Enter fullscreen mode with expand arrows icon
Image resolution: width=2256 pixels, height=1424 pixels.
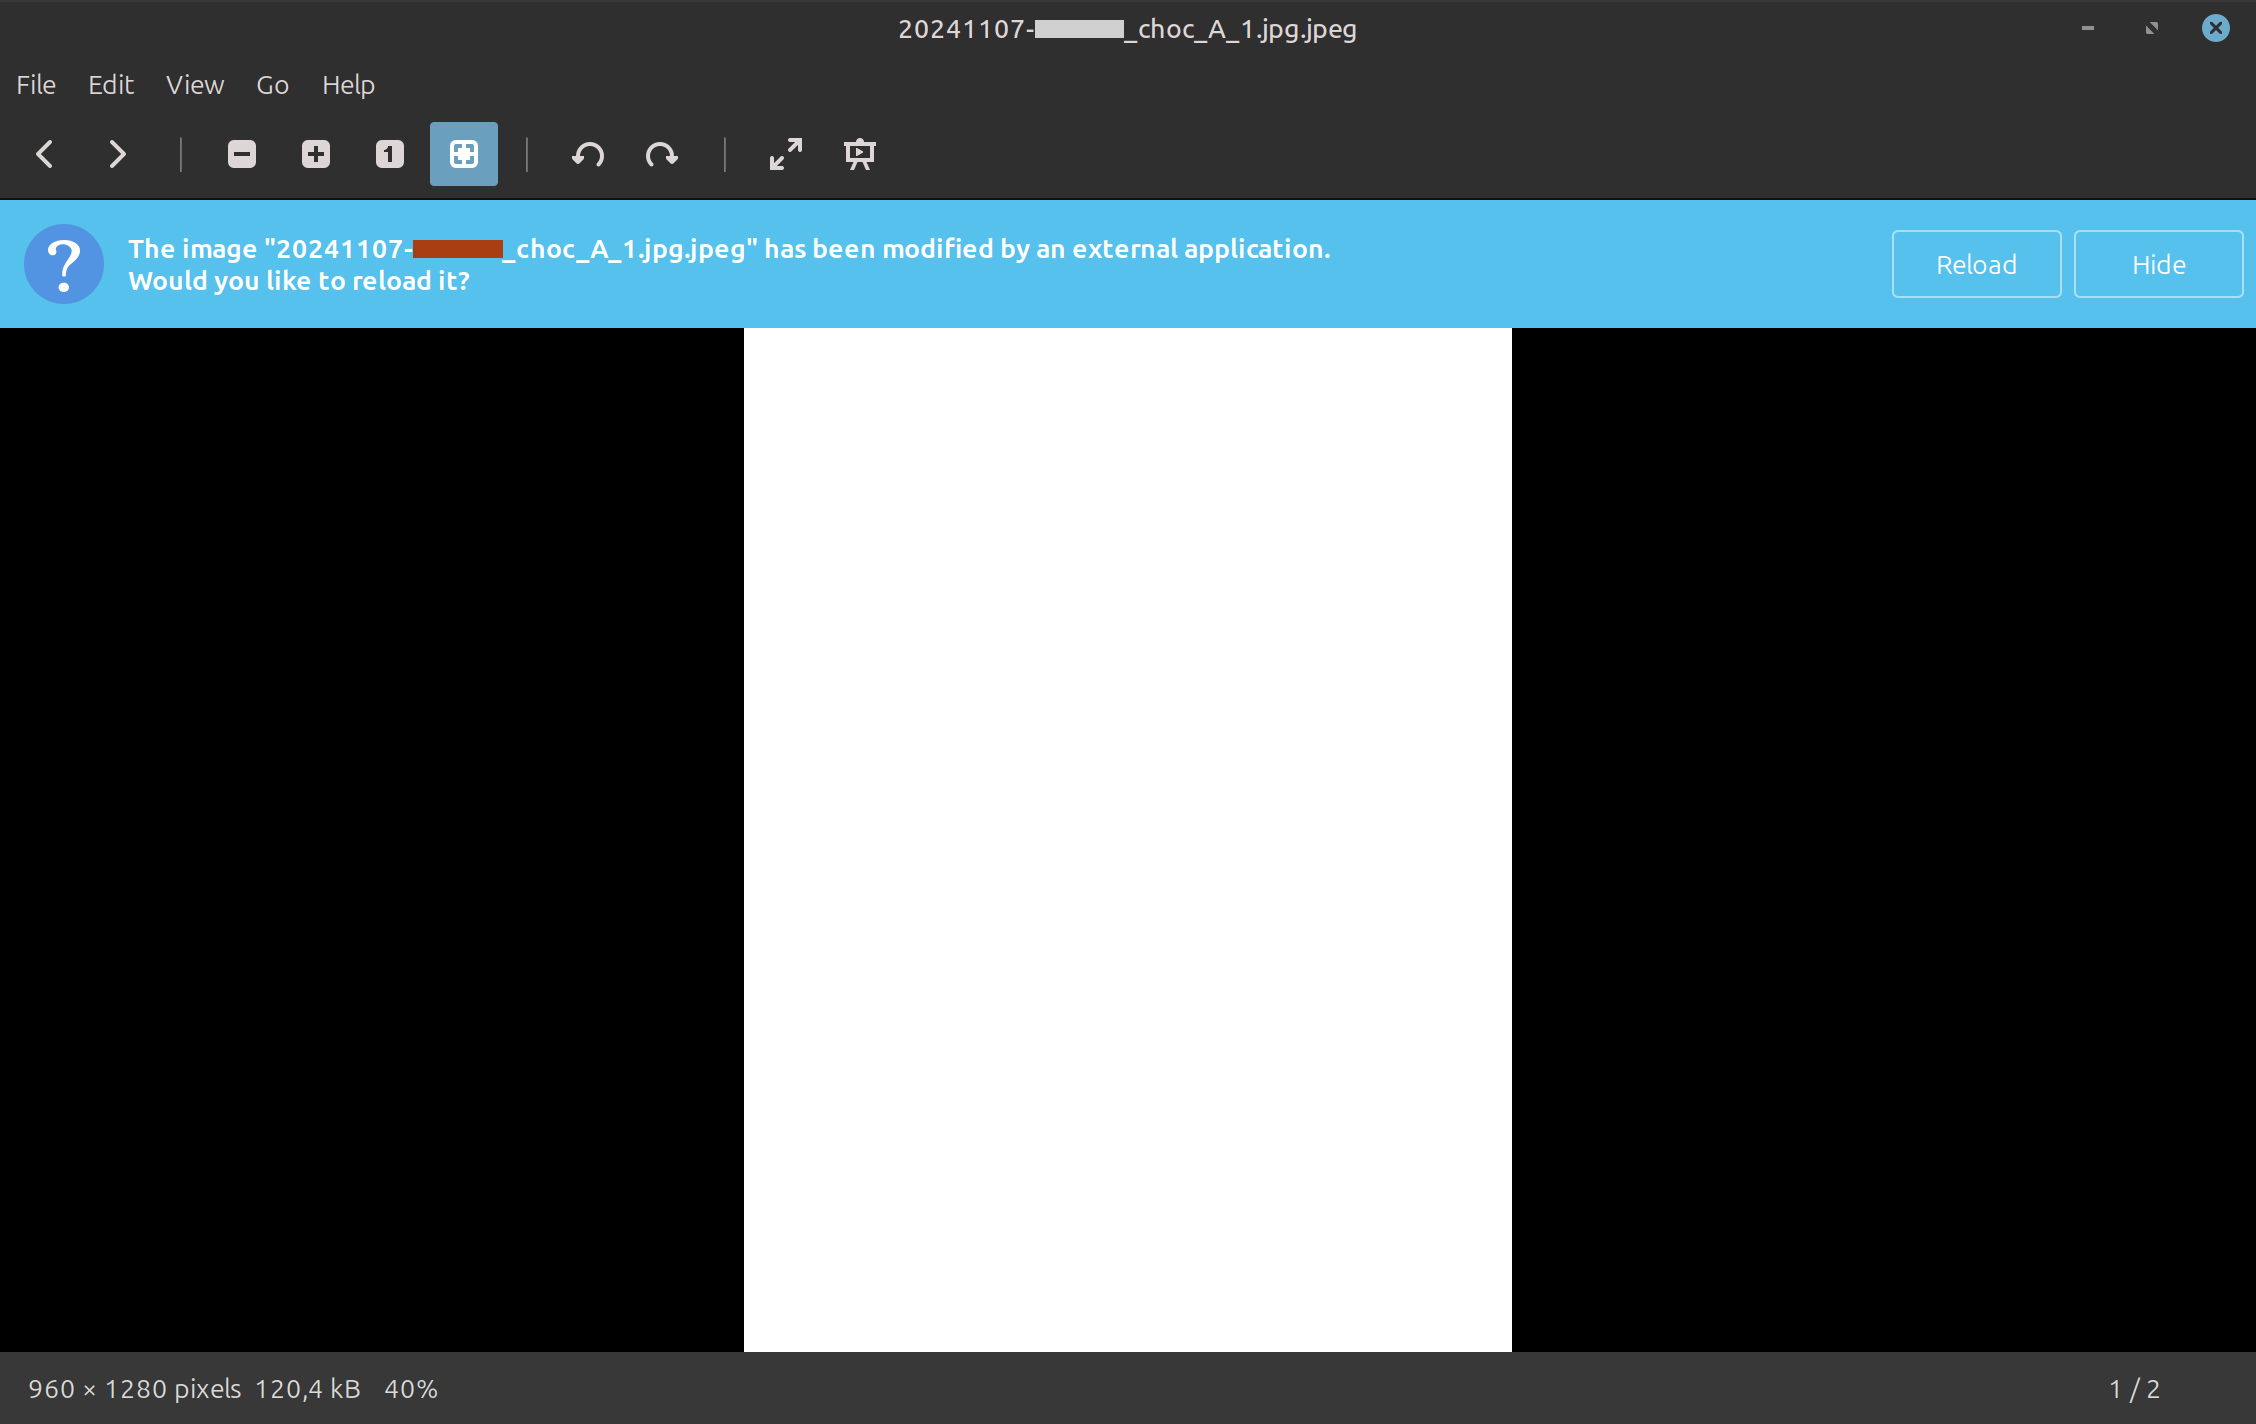pyautogui.click(x=786, y=154)
